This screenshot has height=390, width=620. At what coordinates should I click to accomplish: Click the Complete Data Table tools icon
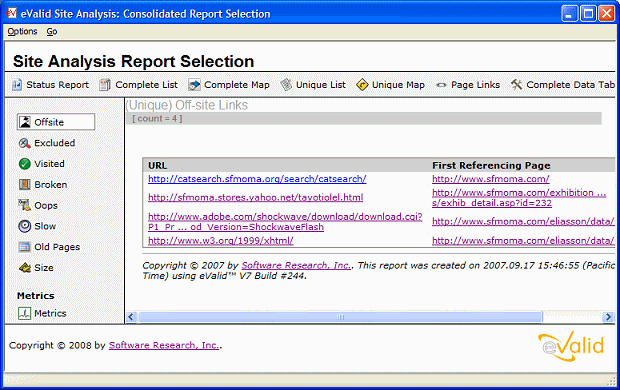tap(516, 85)
